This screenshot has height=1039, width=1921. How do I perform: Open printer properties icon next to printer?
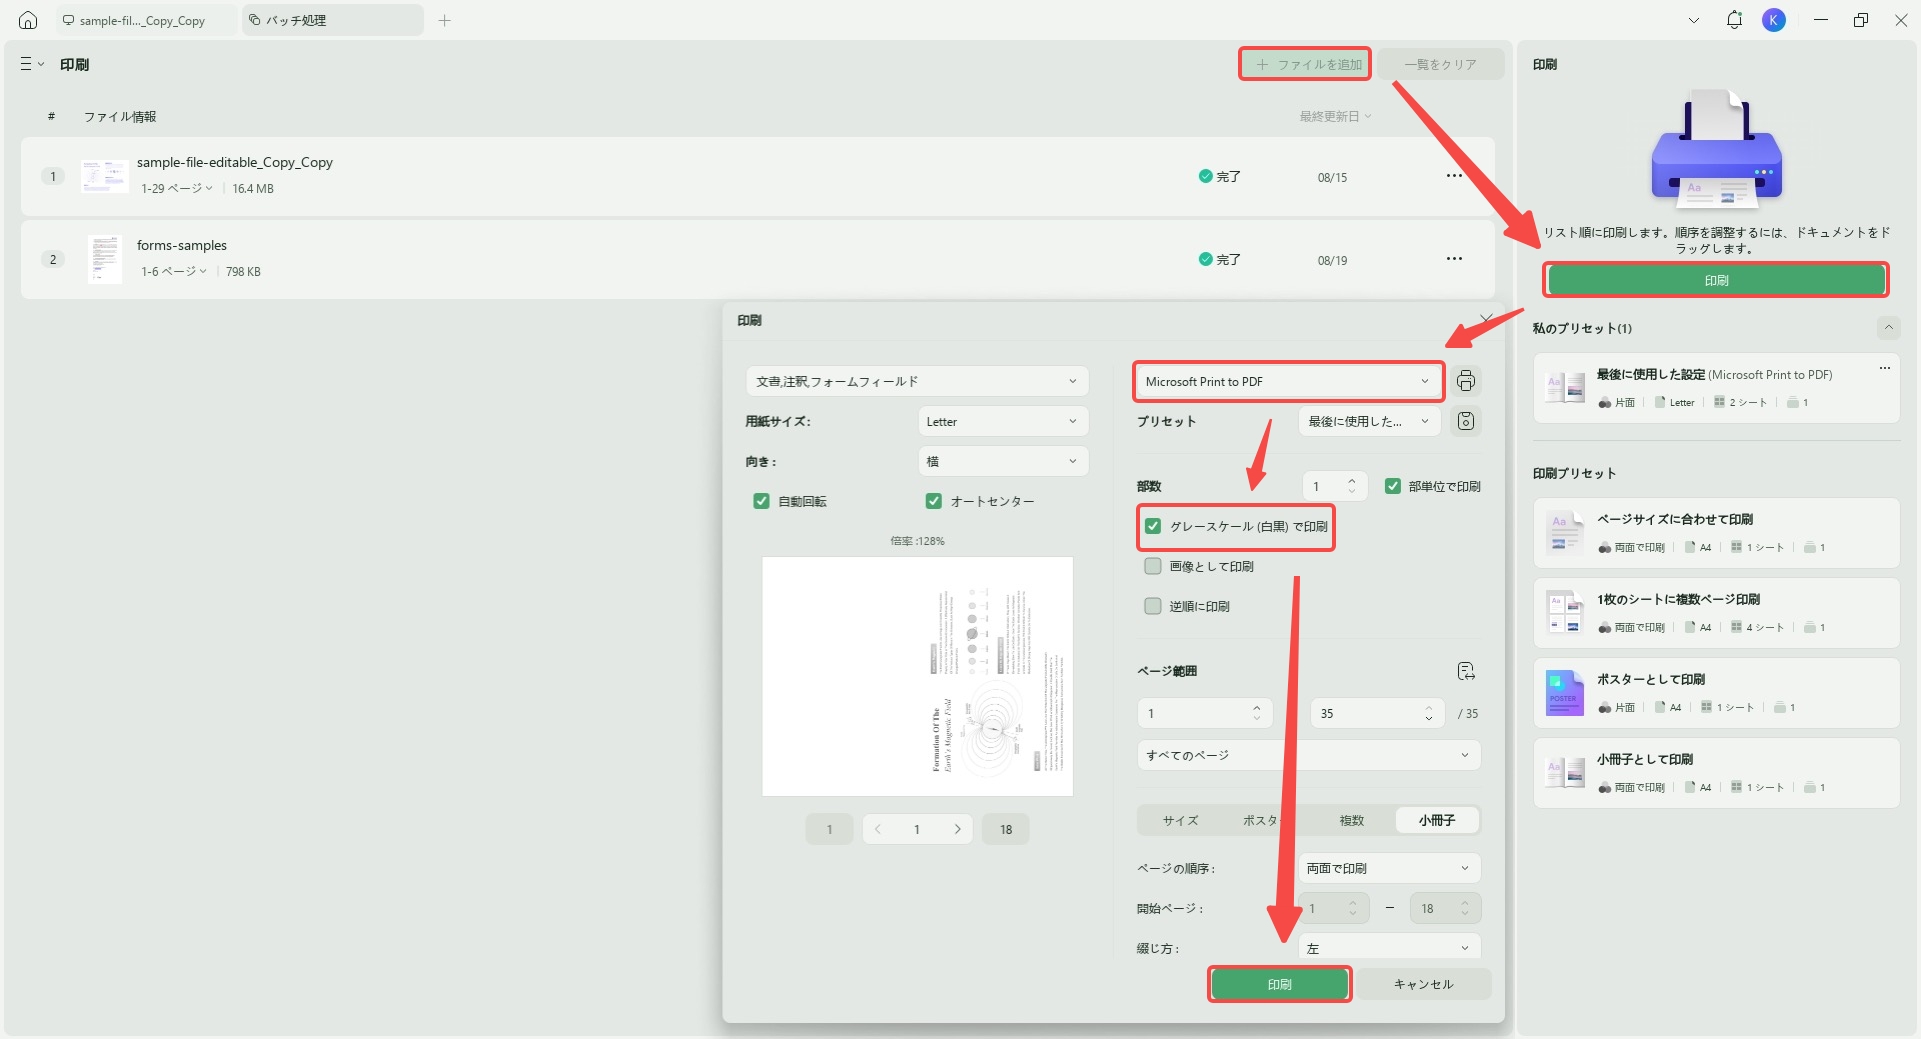coord(1466,381)
